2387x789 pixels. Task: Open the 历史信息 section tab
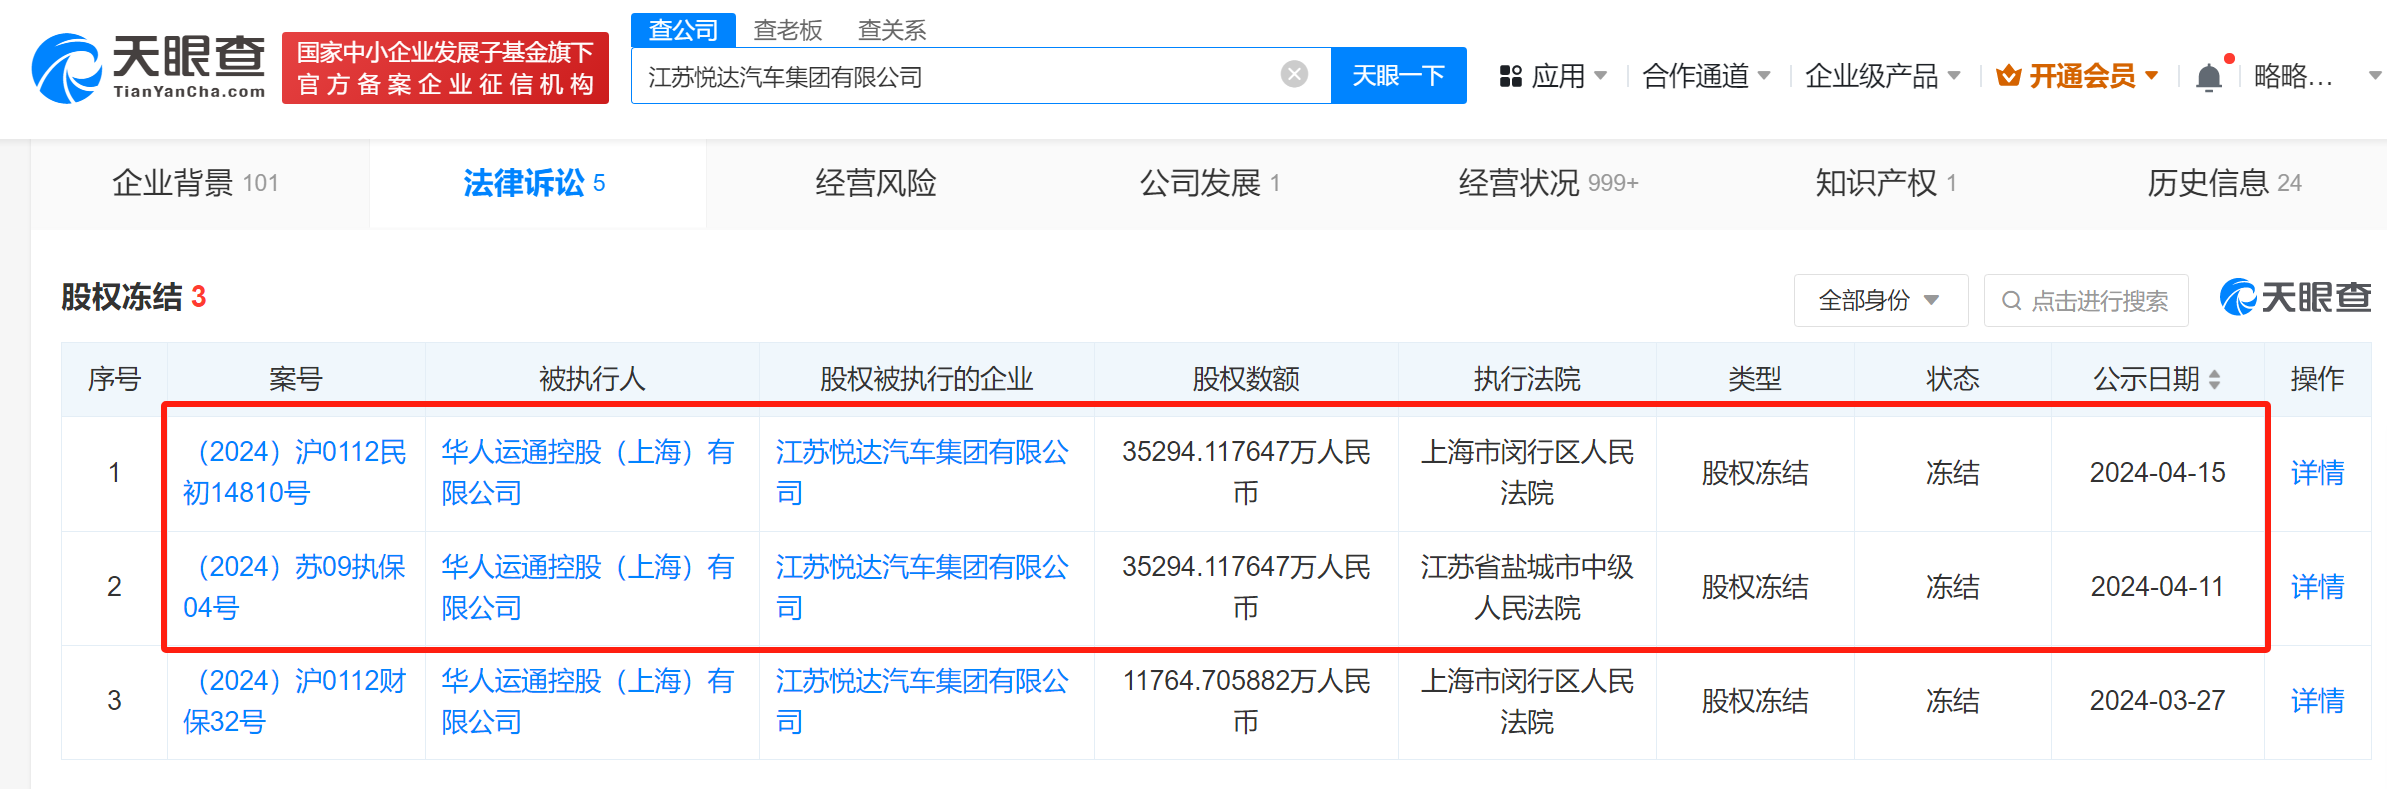click(x=2223, y=183)
